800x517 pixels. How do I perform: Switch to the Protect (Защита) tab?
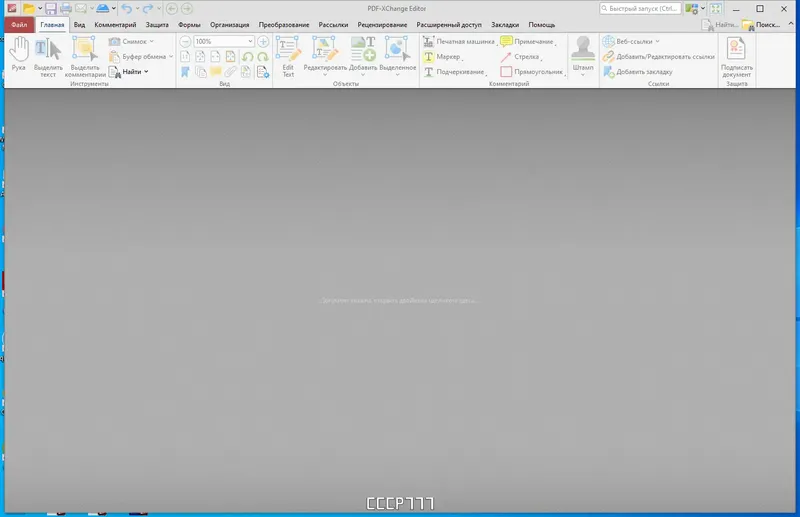157,24
